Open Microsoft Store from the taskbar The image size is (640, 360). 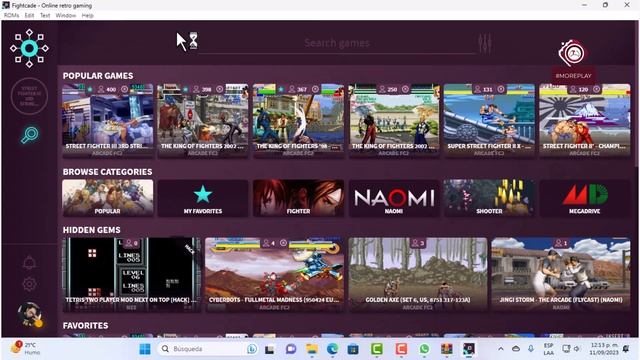tap(353, 349)
